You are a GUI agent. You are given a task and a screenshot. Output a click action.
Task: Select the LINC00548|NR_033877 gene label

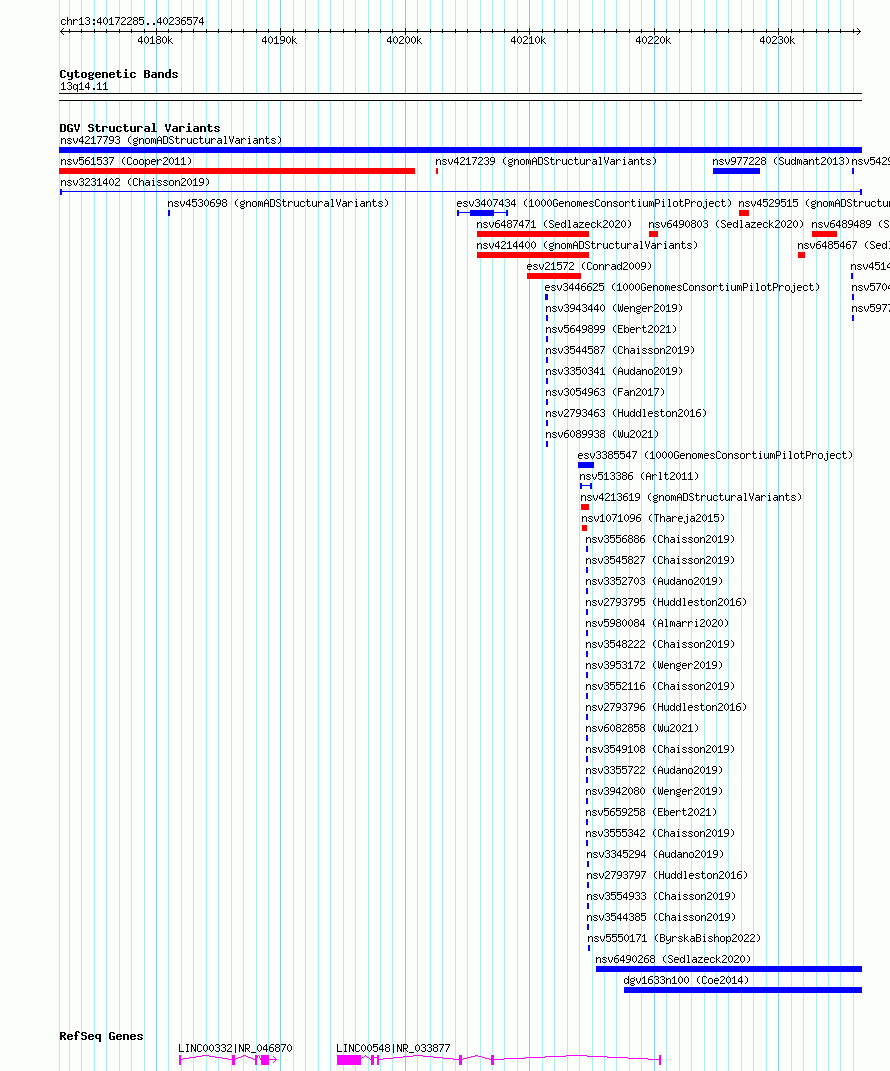393,1048
